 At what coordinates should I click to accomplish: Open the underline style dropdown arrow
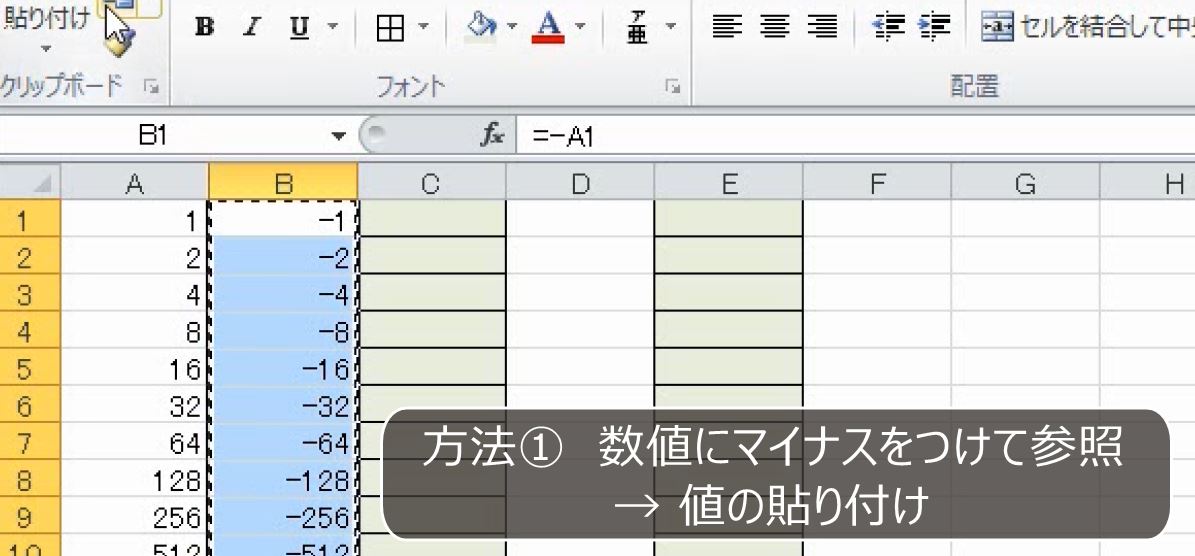(332, 27)
